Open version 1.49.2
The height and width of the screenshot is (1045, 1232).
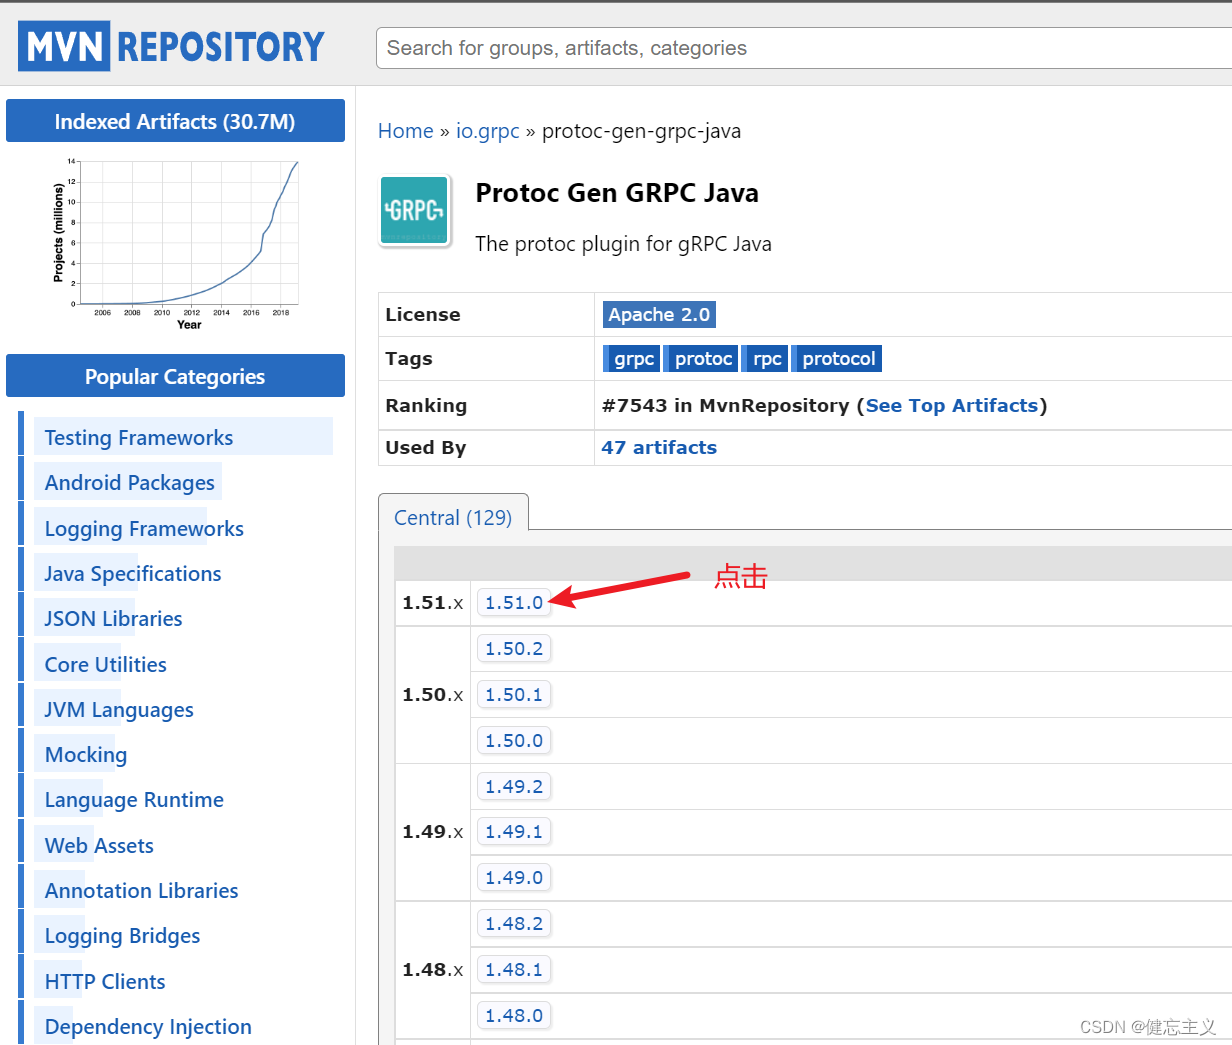[514, 787]
